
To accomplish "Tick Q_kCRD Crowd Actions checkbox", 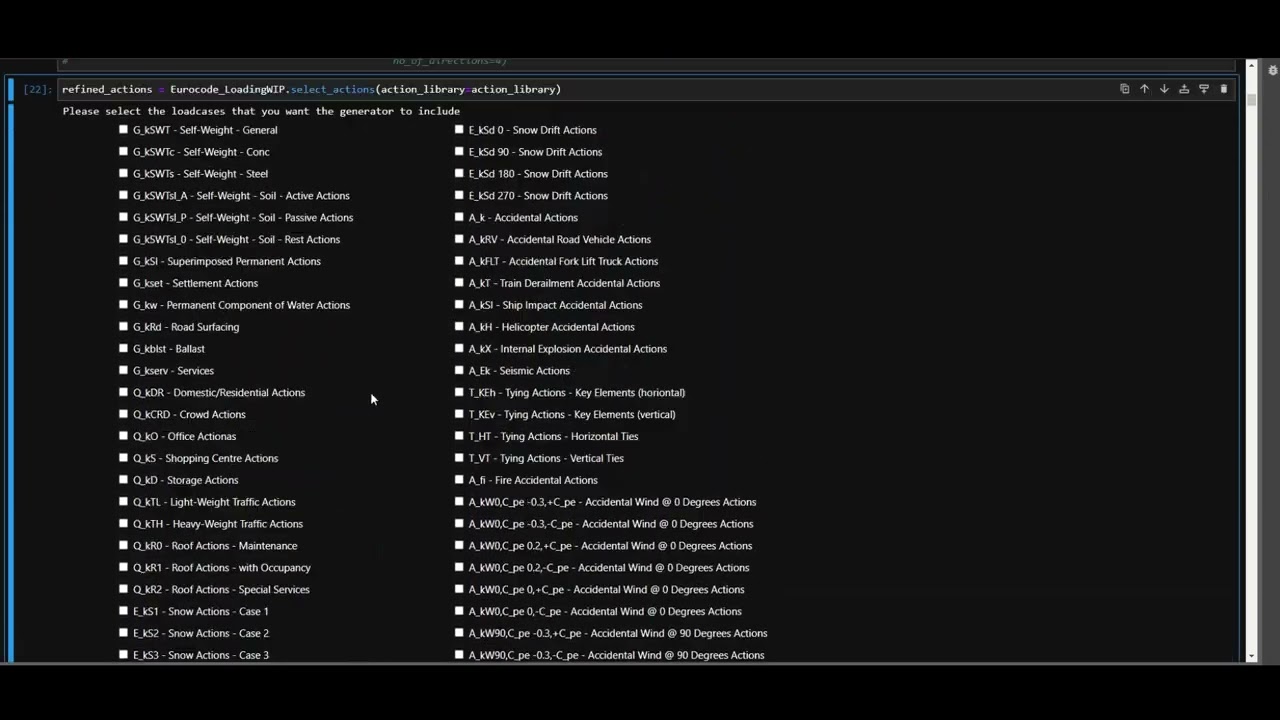I will tap(123, 414).
